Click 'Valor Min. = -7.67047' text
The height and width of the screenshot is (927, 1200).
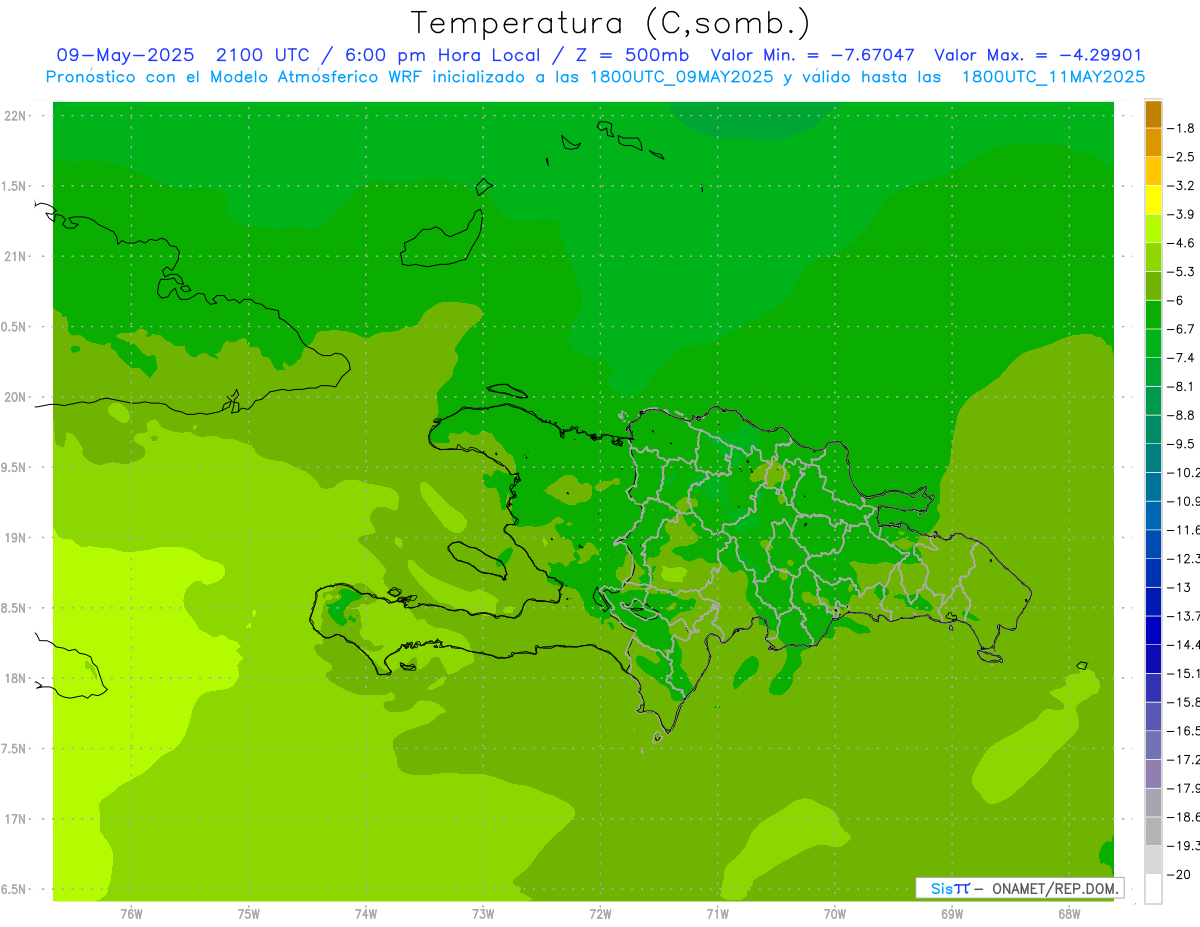point(812,55)
